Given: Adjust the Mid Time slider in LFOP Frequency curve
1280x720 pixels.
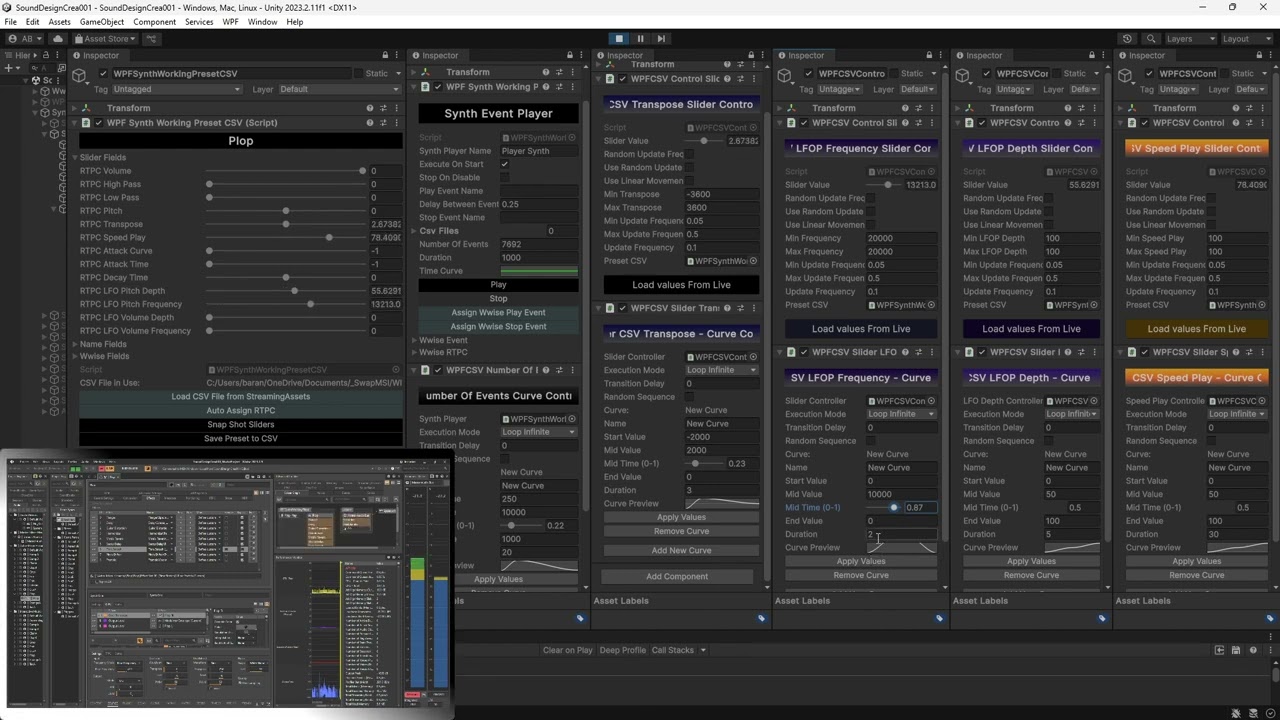Looking at the screenshot, I should tap(883, 508).
